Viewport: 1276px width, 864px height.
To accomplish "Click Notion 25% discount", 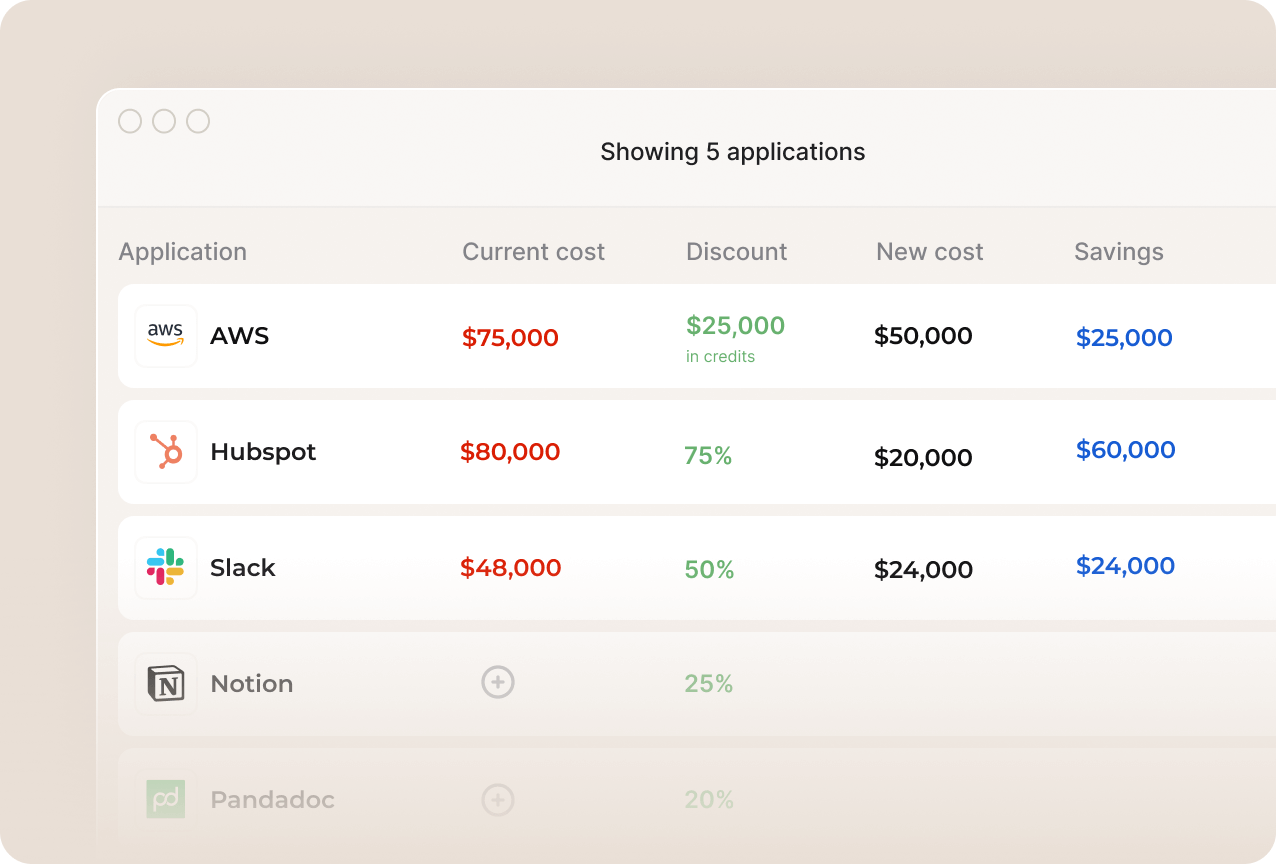I will [709, 684].
